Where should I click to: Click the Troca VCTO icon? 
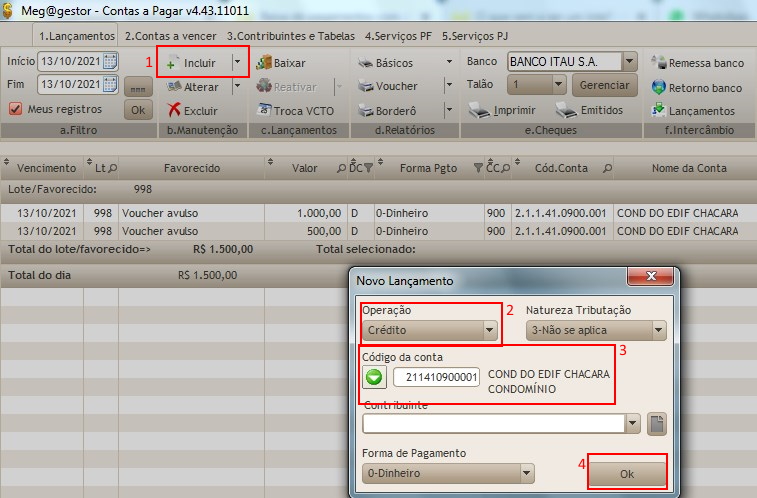tap(264, 110)
